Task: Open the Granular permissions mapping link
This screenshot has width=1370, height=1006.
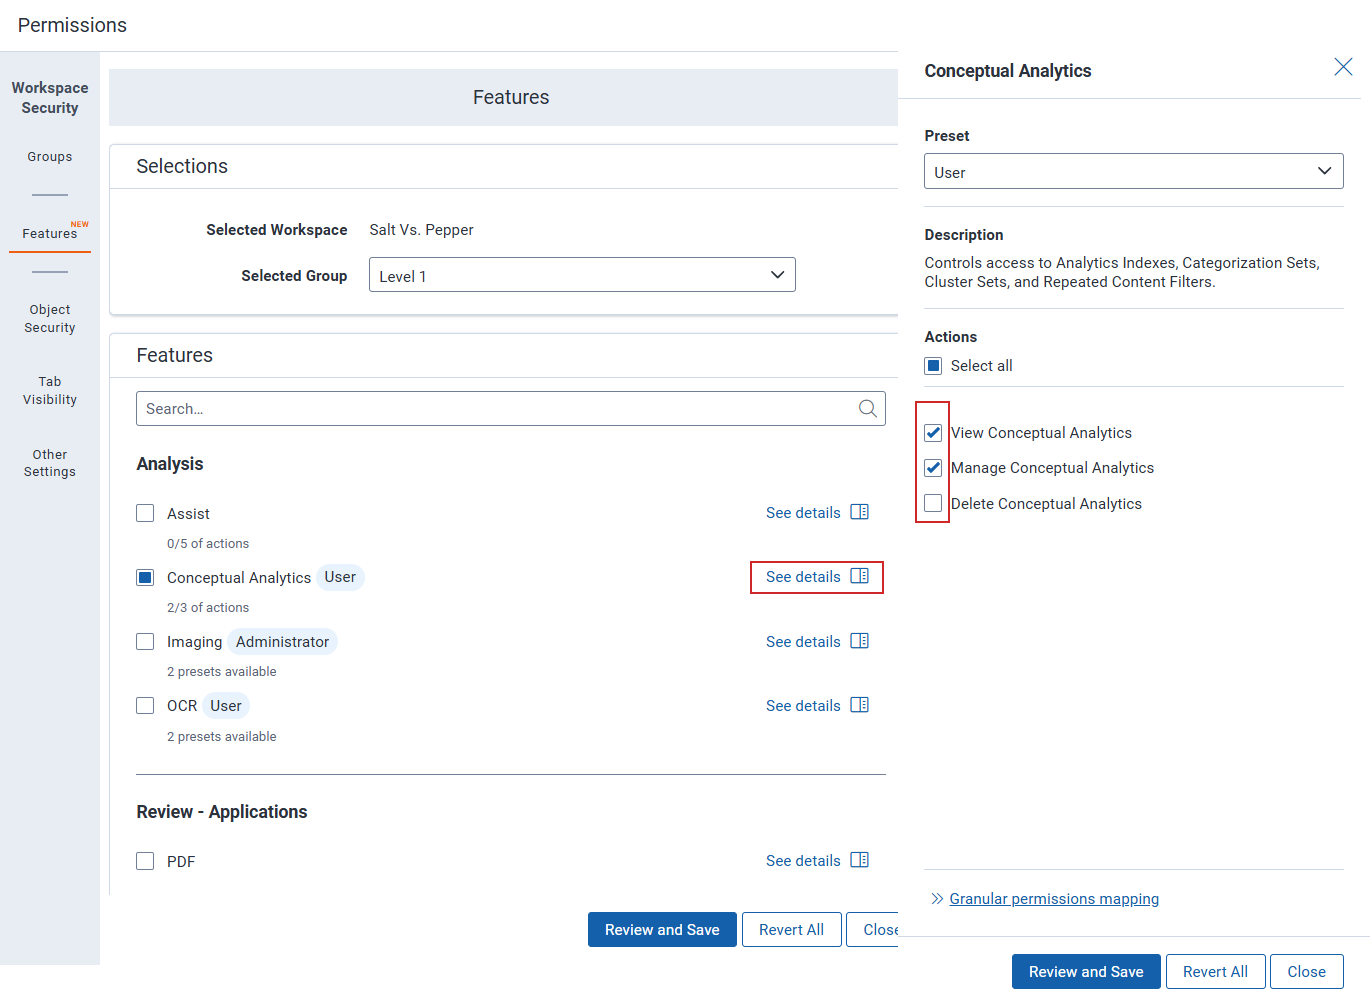Action: point(1054,899)
